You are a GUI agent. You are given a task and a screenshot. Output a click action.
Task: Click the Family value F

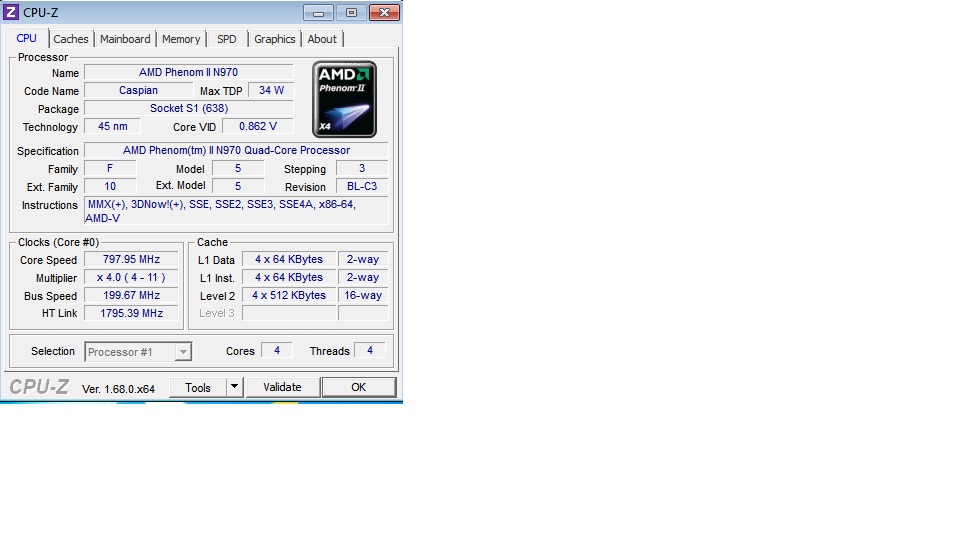pos(110,168)
